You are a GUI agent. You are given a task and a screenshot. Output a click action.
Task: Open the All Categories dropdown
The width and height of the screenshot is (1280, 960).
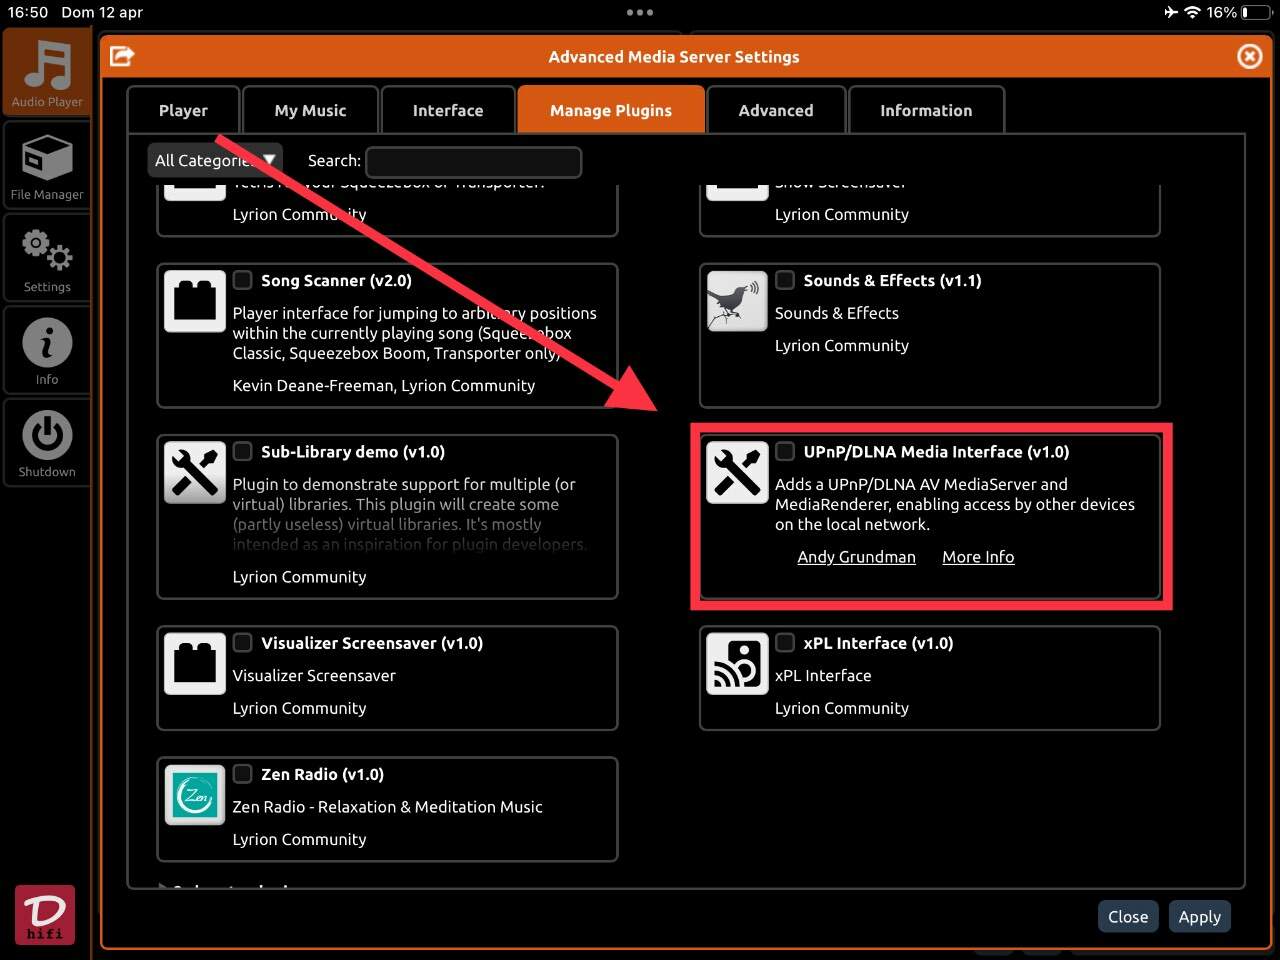coord(215,160)
